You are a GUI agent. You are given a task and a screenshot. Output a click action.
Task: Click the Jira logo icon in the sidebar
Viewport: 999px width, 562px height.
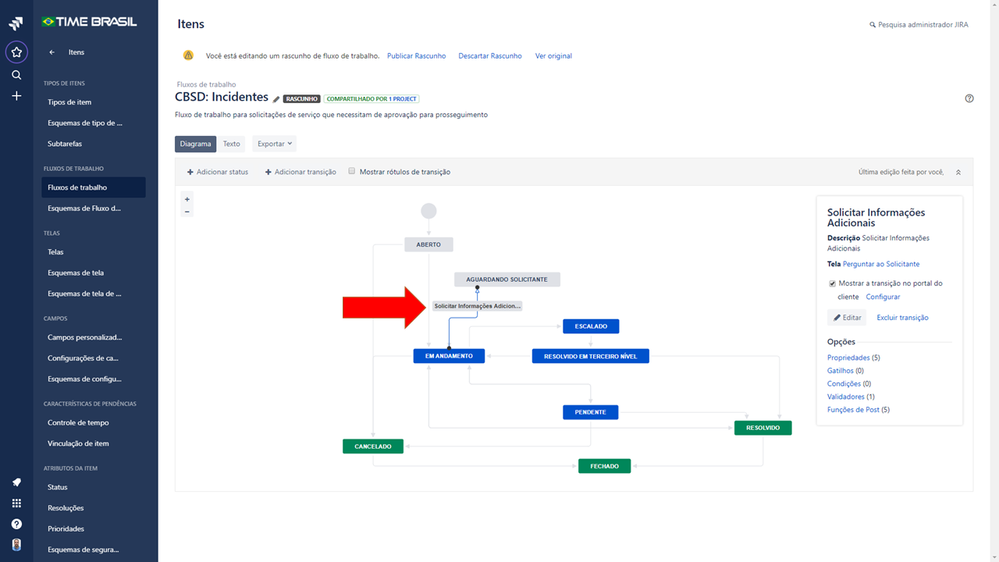[16, 24]
